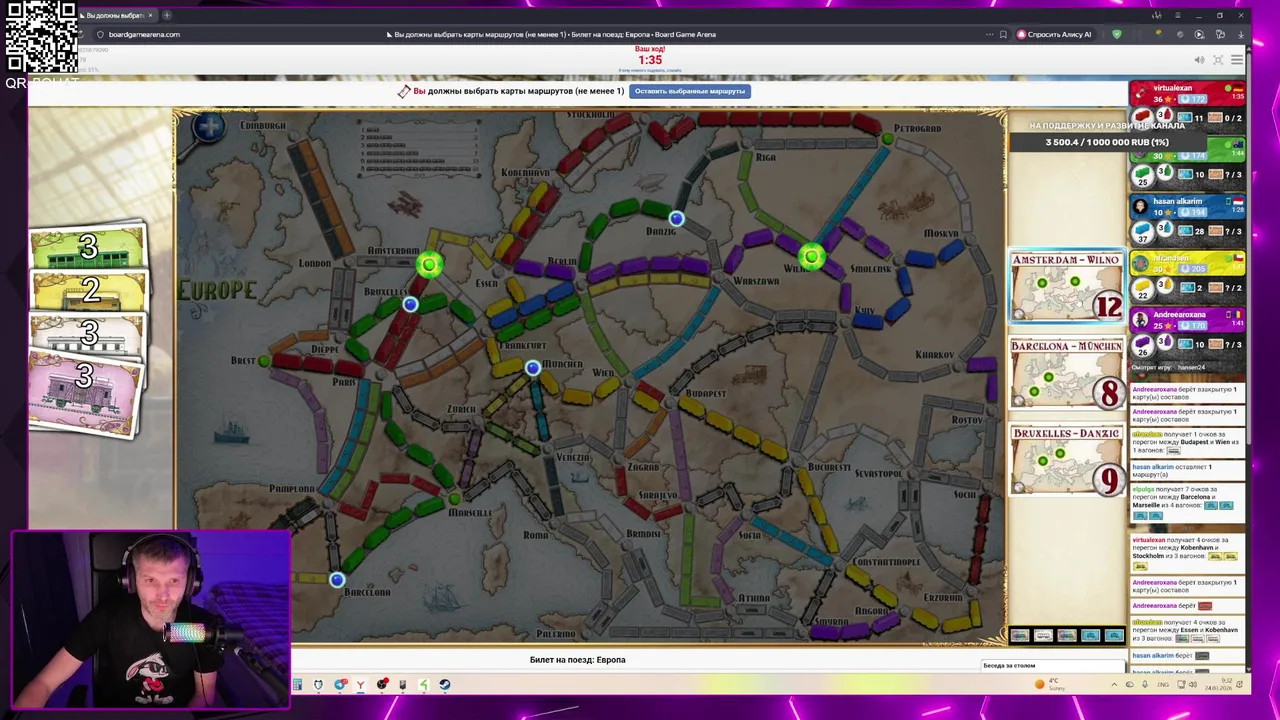Viewport: 1280px width, 720px height.
Task: Open new browser tab with plus button
Action: pyautogui.click(x=167, y=15)
